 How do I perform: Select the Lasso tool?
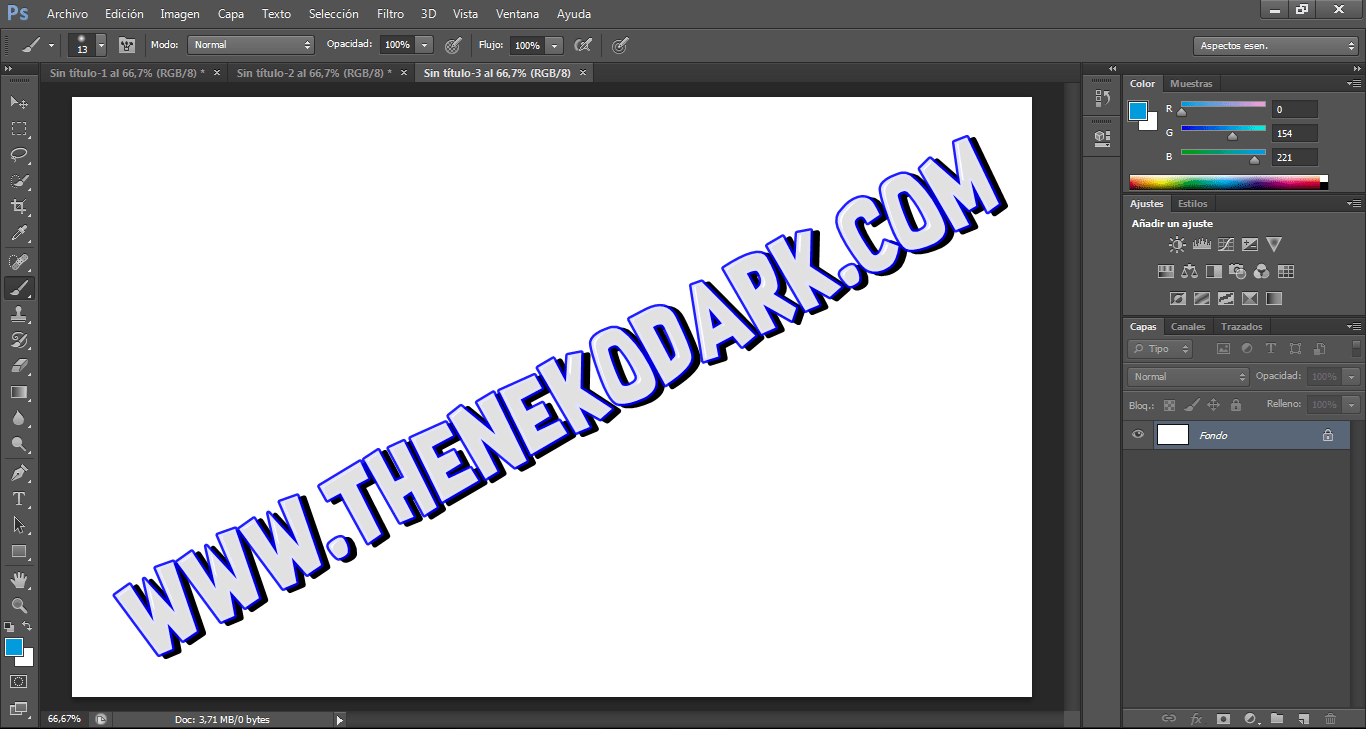[x=19, y=154]
